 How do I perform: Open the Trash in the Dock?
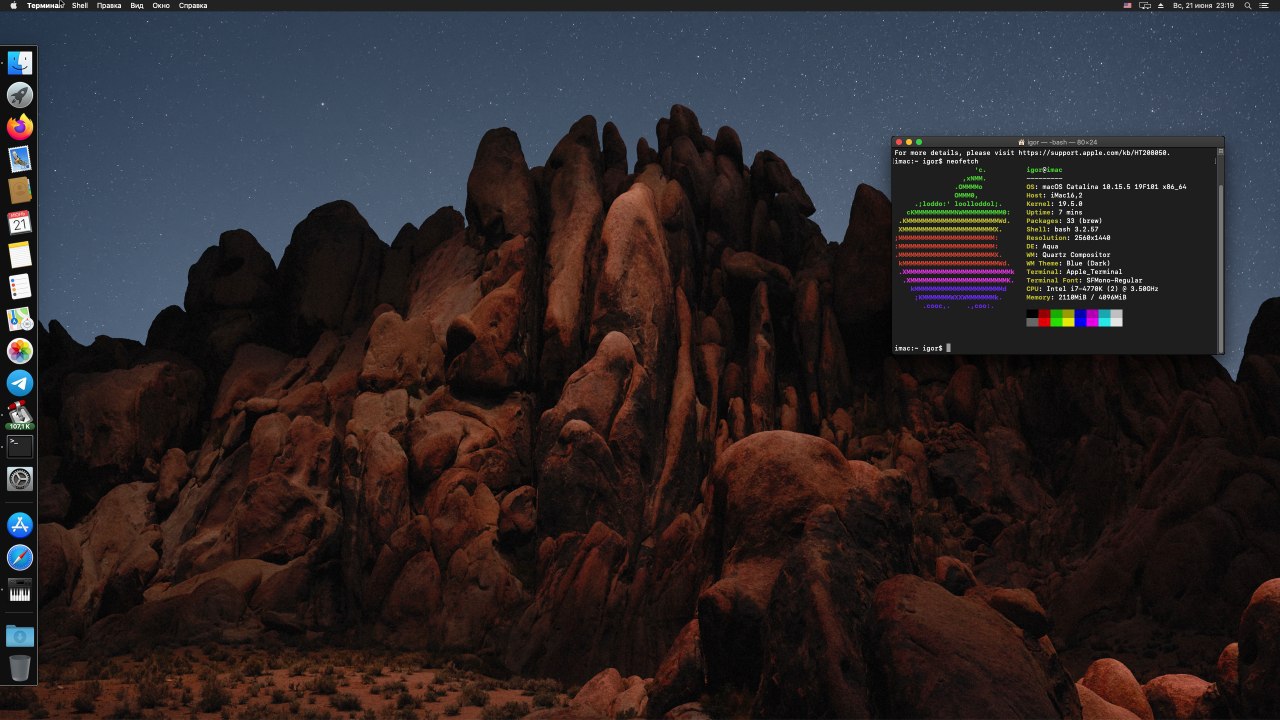tap(20, 667)
